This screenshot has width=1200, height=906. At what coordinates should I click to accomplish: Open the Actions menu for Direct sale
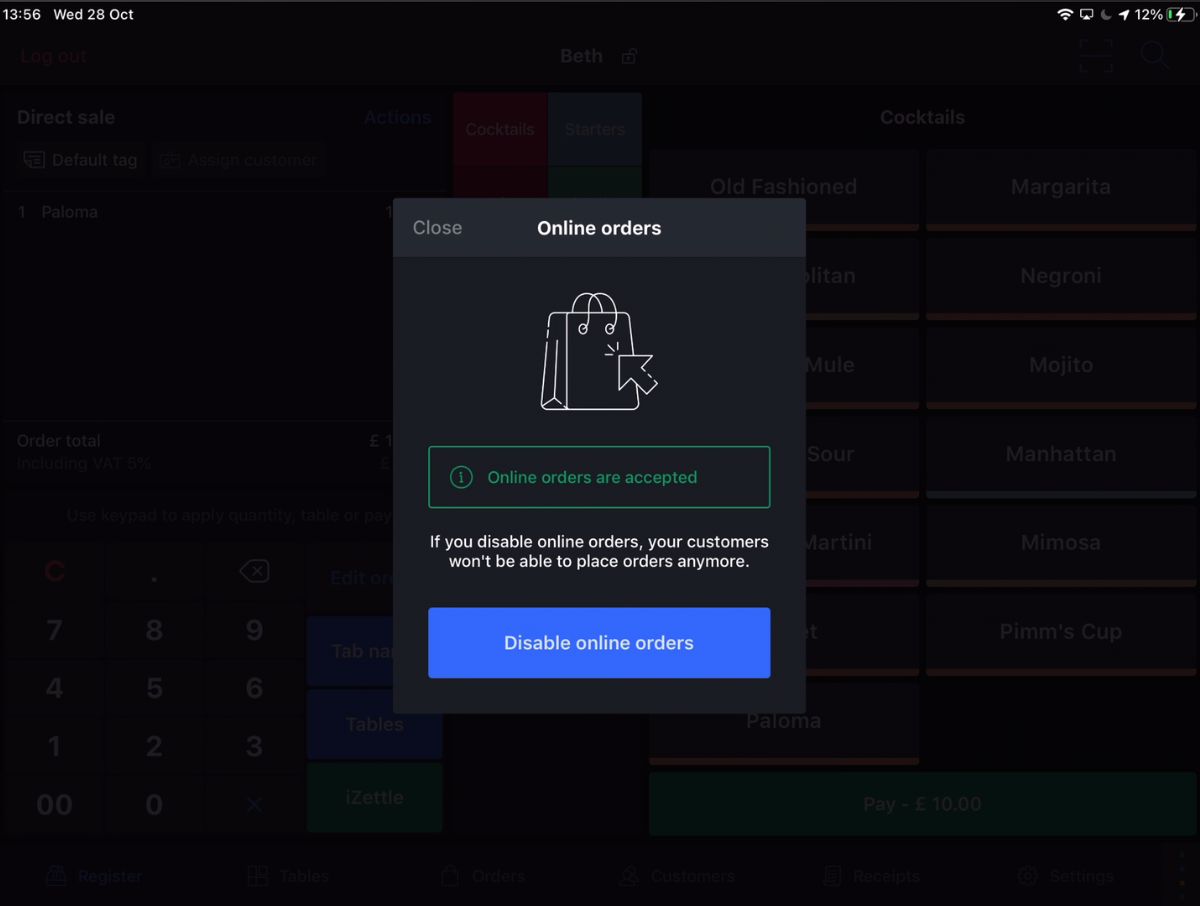(x=397, y=117)
